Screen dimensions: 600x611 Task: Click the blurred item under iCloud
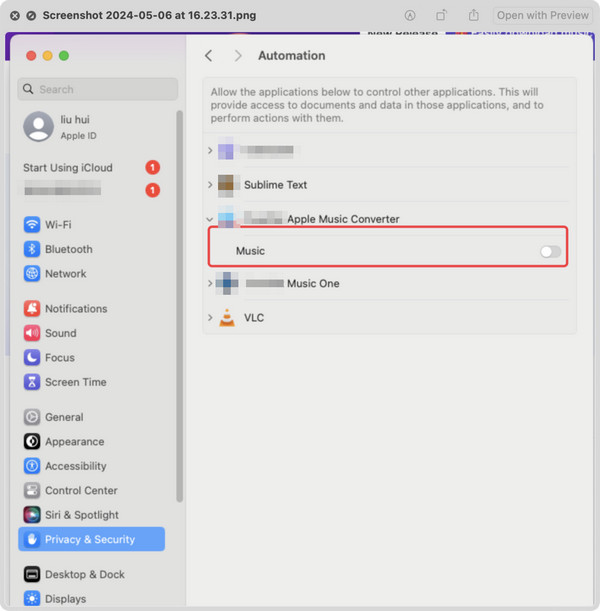(x=62, y=190)
